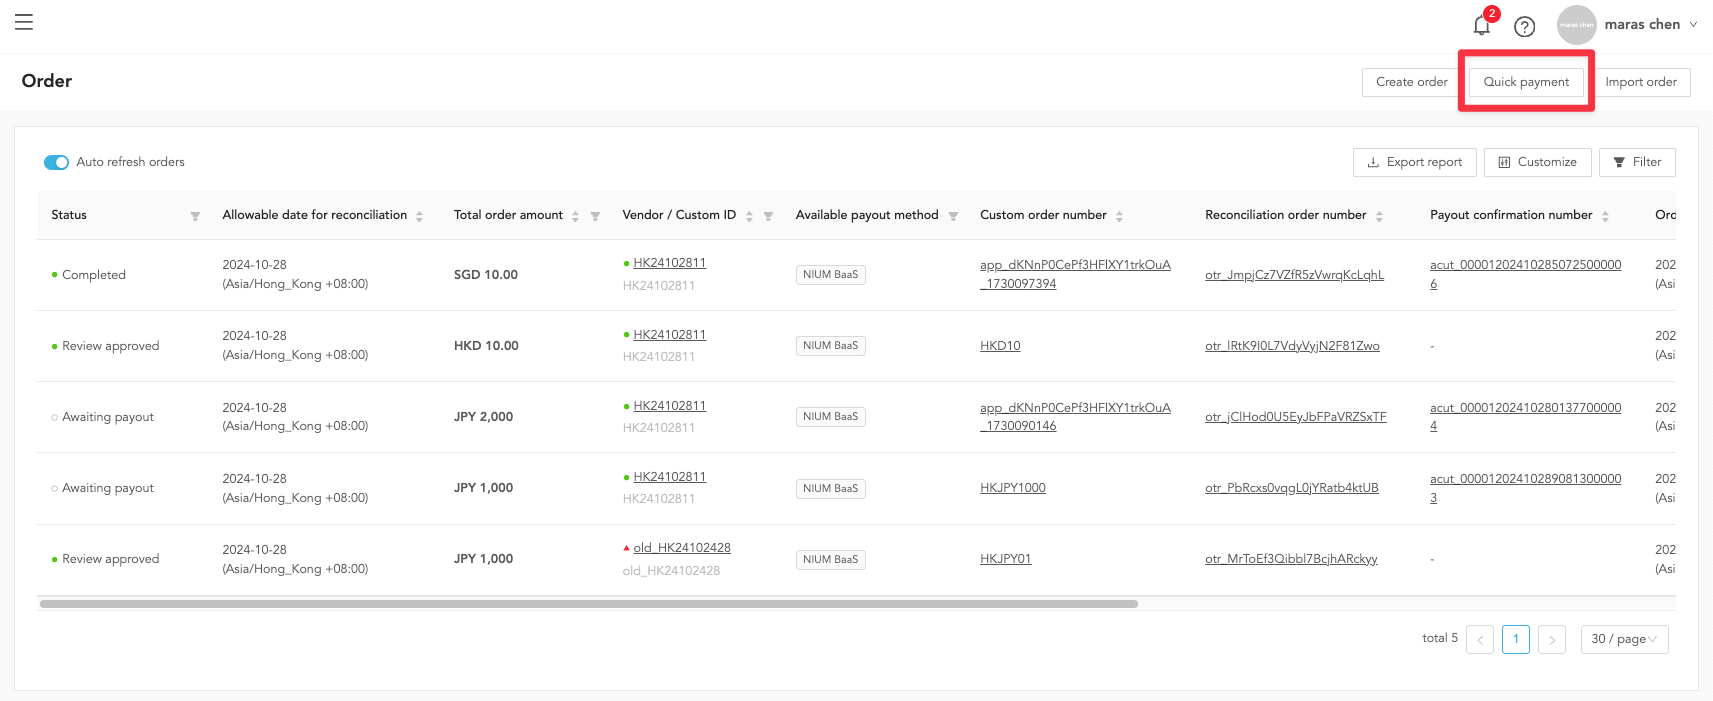This screenshot has width=1713, height=701.
Task: Open the notifications bell
Action: 1482,25
